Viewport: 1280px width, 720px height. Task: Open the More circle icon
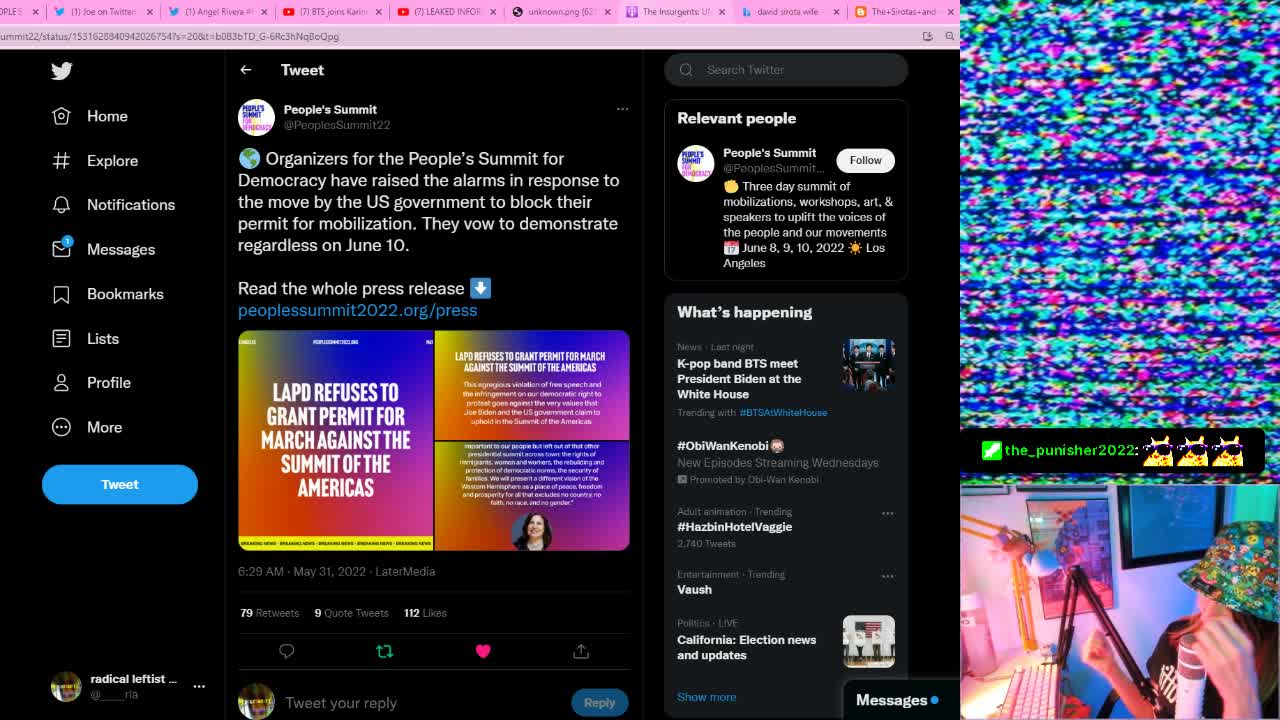tap(61, 427)
